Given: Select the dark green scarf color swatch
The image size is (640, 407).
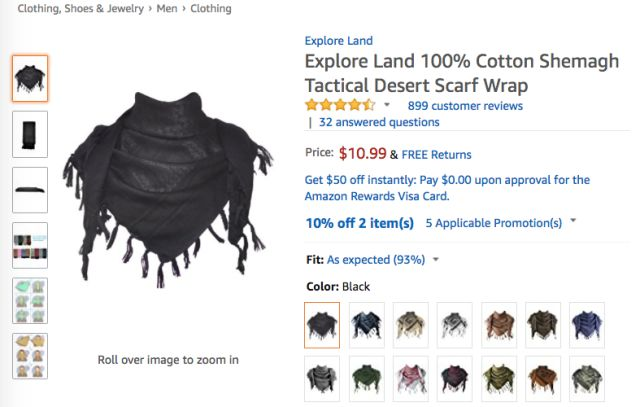Looking at the screenshot, I should (367, 378).
